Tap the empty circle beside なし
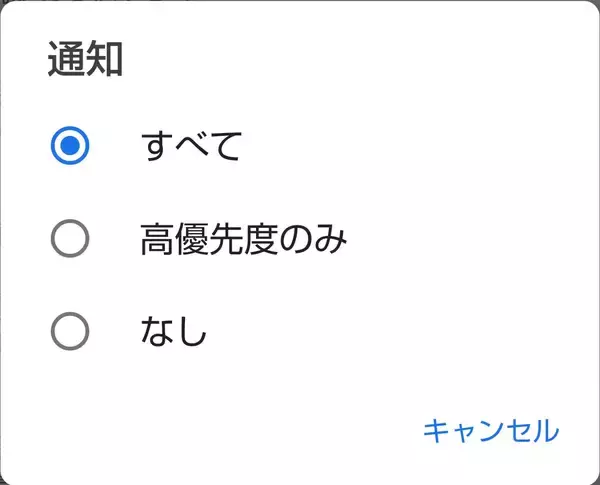 [x=70, y=331]
